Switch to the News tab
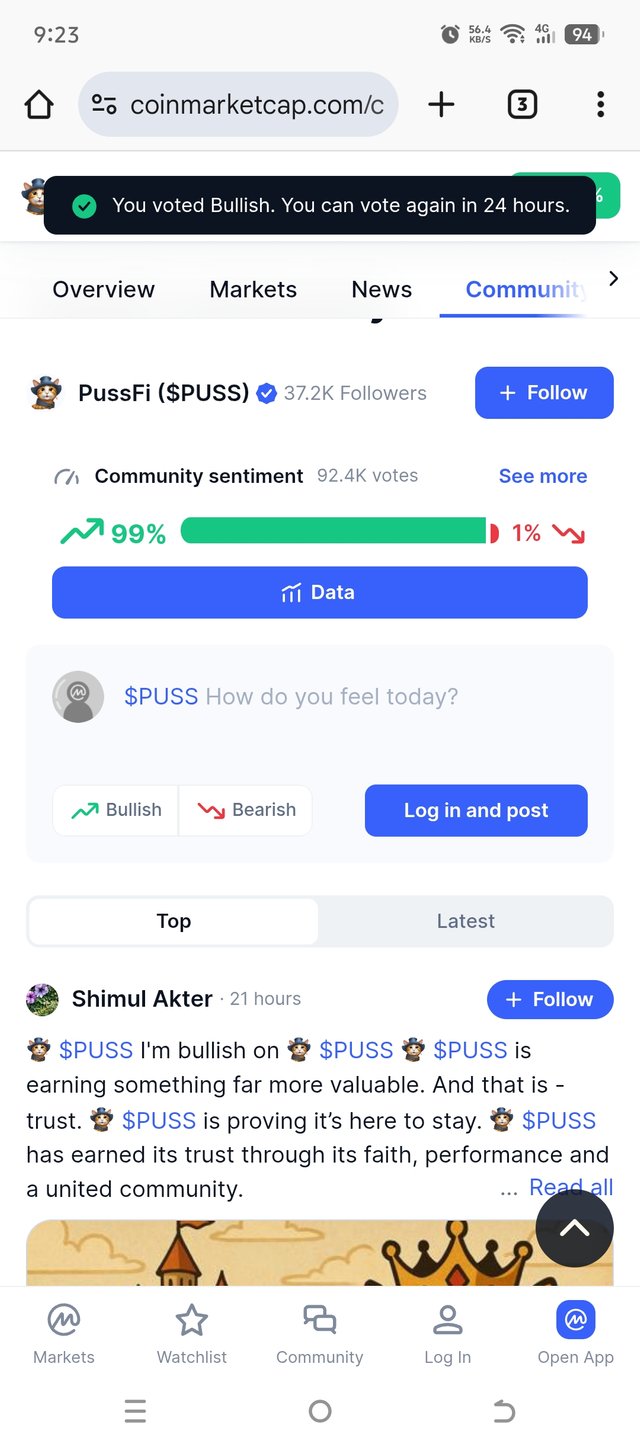Image resolution: width=640 pixels, height=1444 pixels. [382, 290]
